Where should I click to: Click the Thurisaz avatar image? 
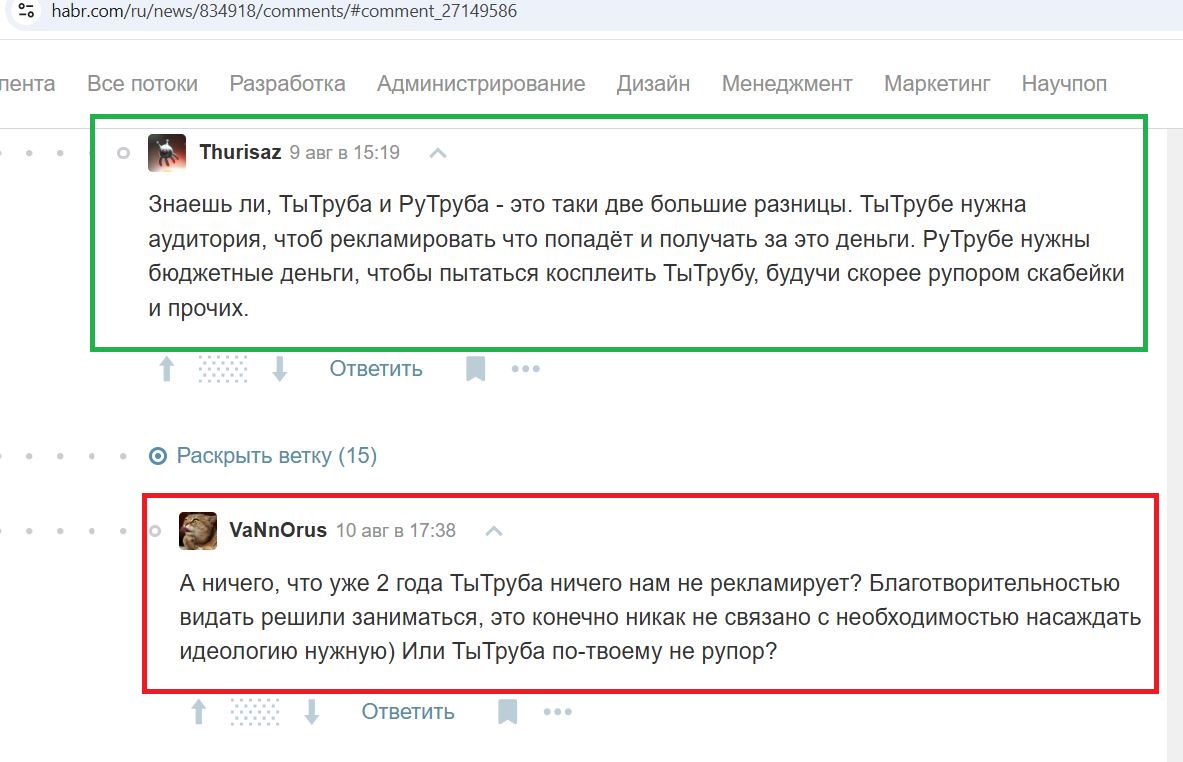click(167, 153)
